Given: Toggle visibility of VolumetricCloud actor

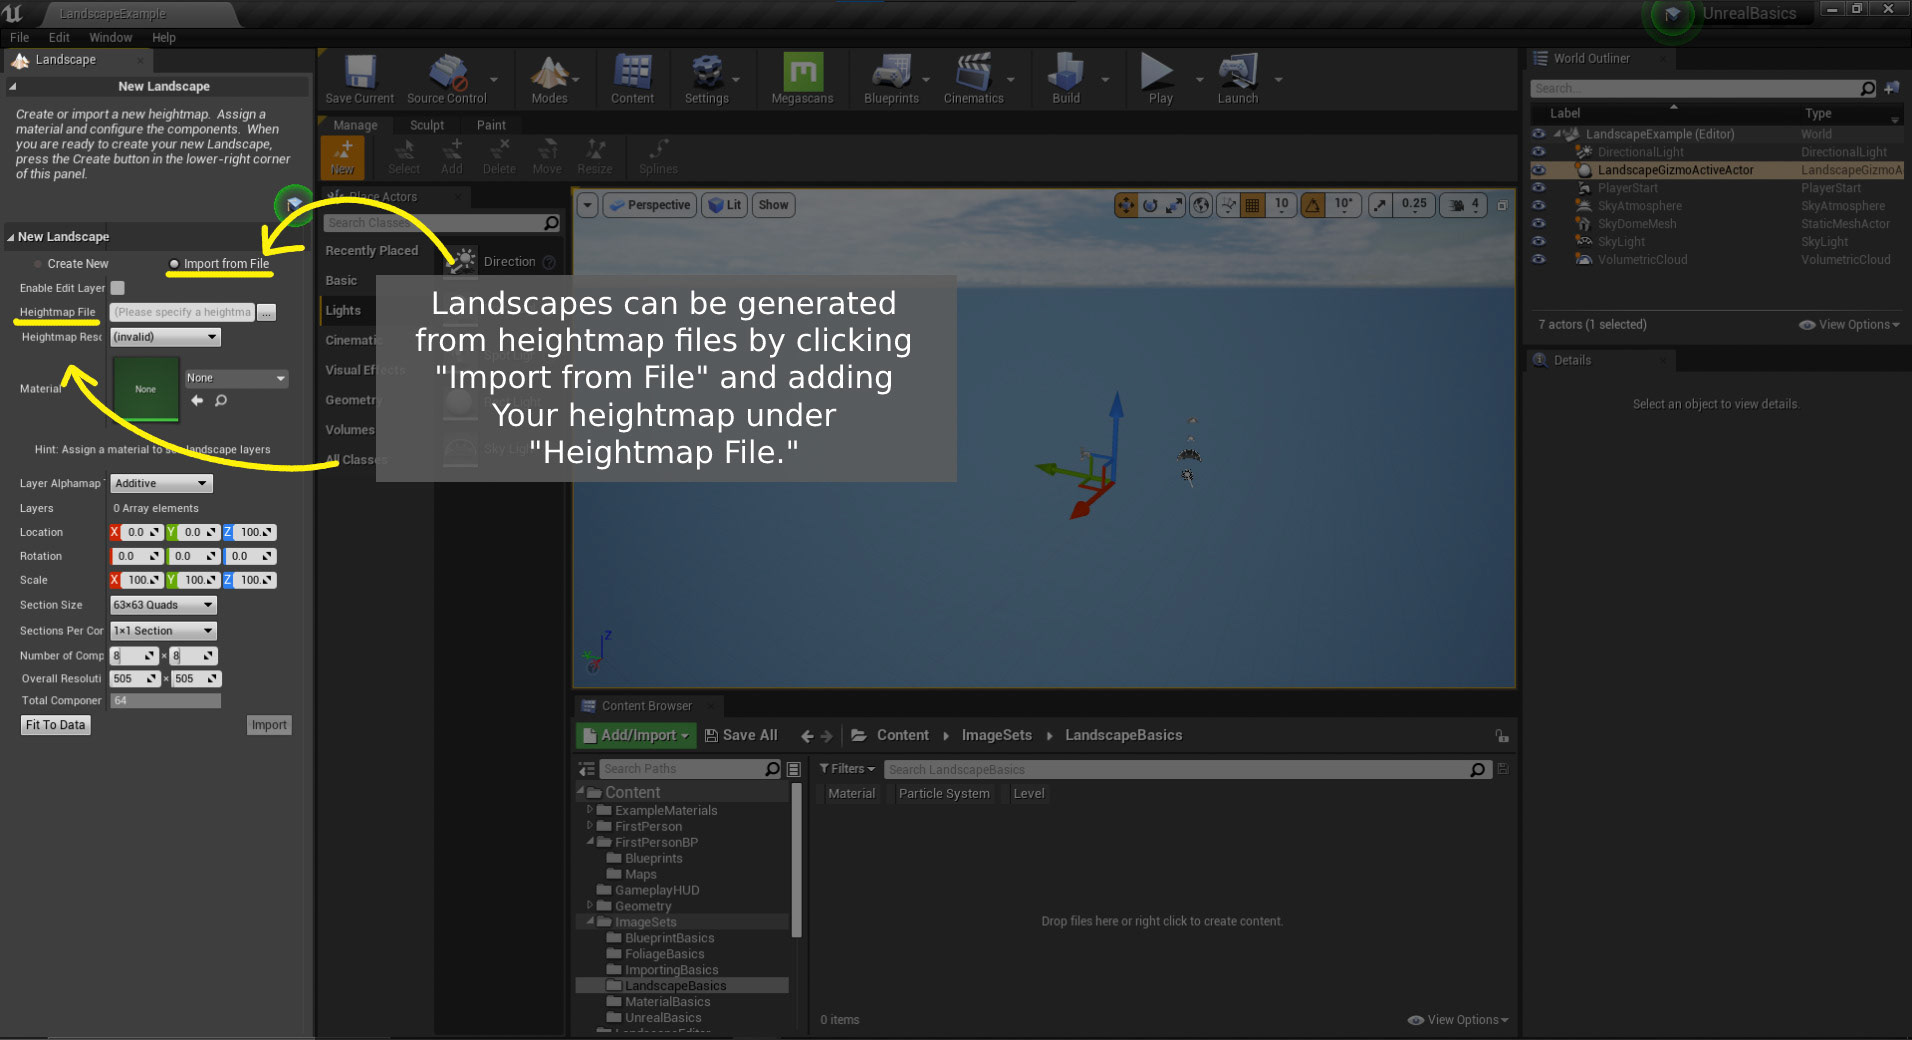Looking at the screenshot, I should click(x=1538, y=260).
